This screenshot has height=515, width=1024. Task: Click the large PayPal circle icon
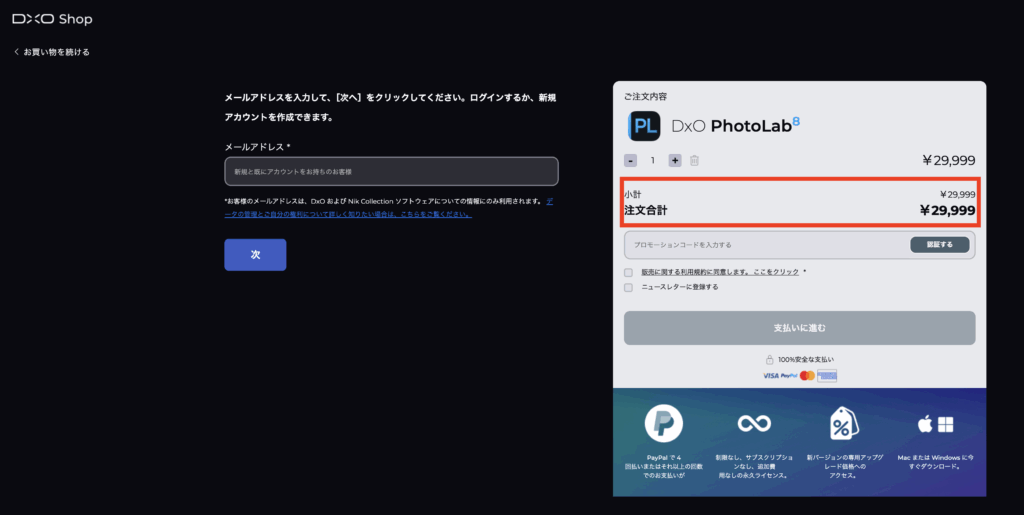664,424
